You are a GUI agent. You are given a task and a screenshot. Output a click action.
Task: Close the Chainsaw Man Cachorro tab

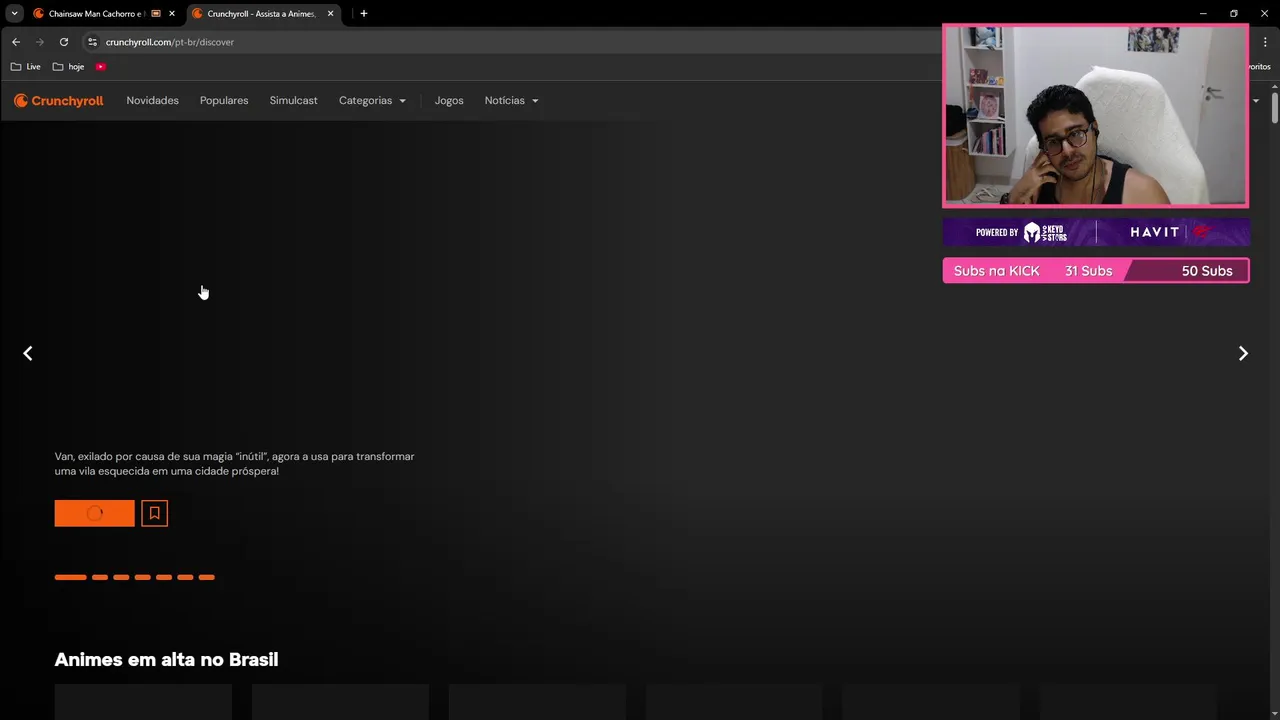point(172,14)
